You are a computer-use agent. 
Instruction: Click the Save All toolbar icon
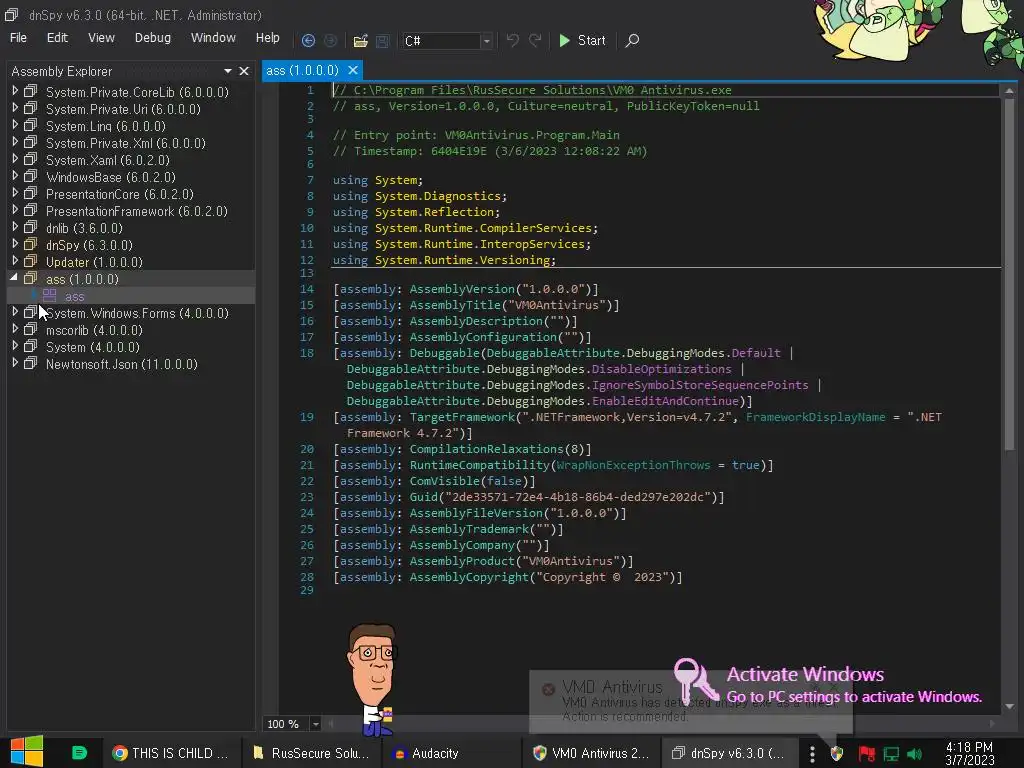[383, 40]
